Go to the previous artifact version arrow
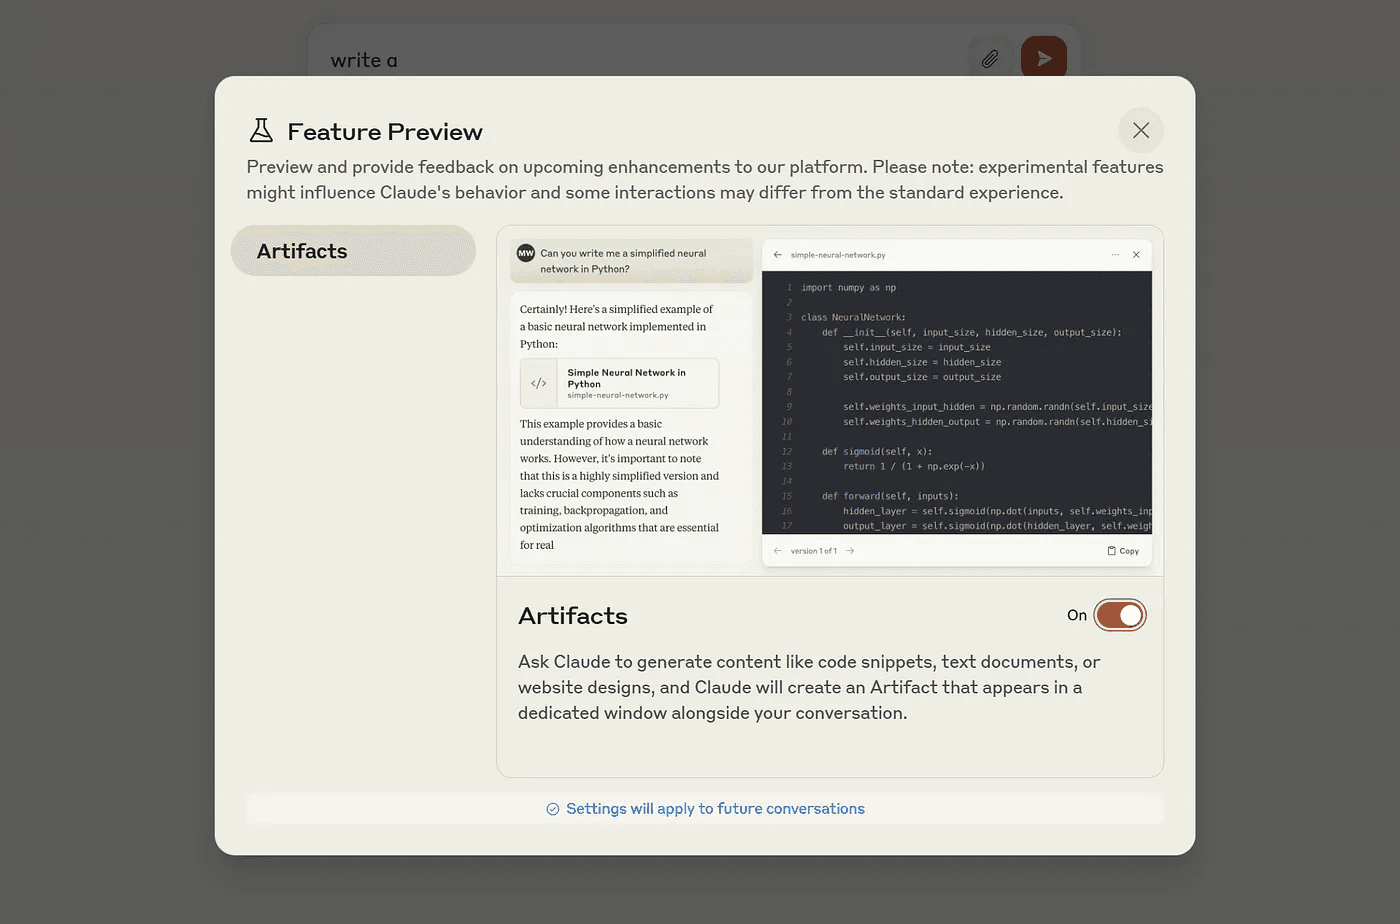 [778, 551]
